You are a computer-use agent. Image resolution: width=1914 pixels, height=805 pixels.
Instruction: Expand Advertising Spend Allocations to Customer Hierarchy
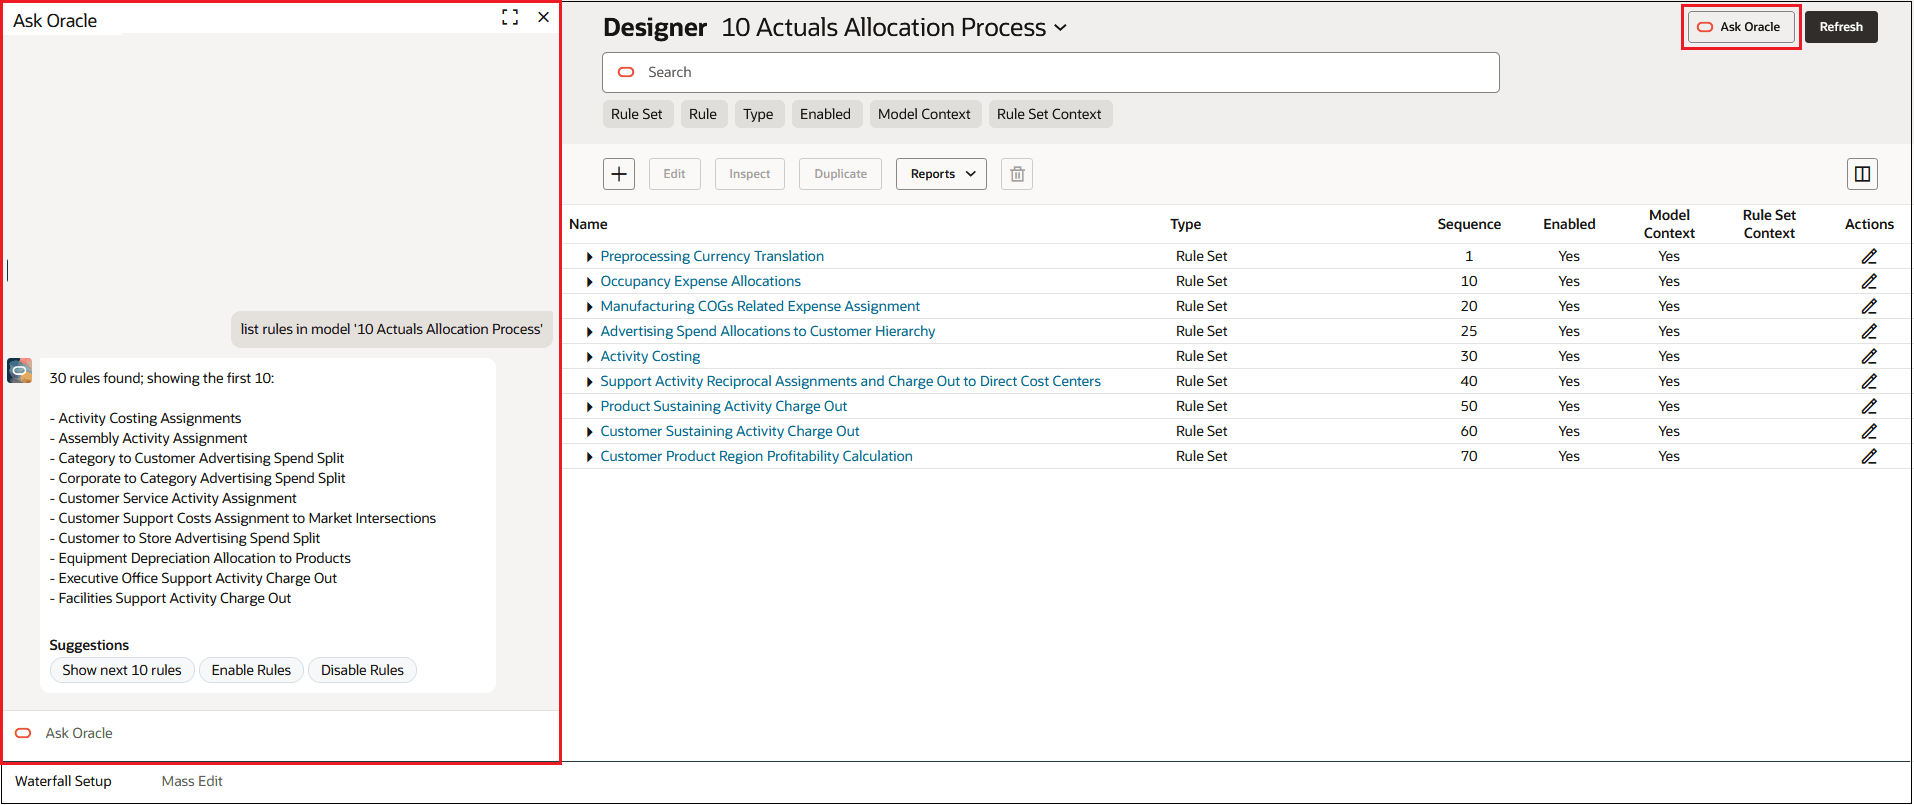[x=590, y=332]
